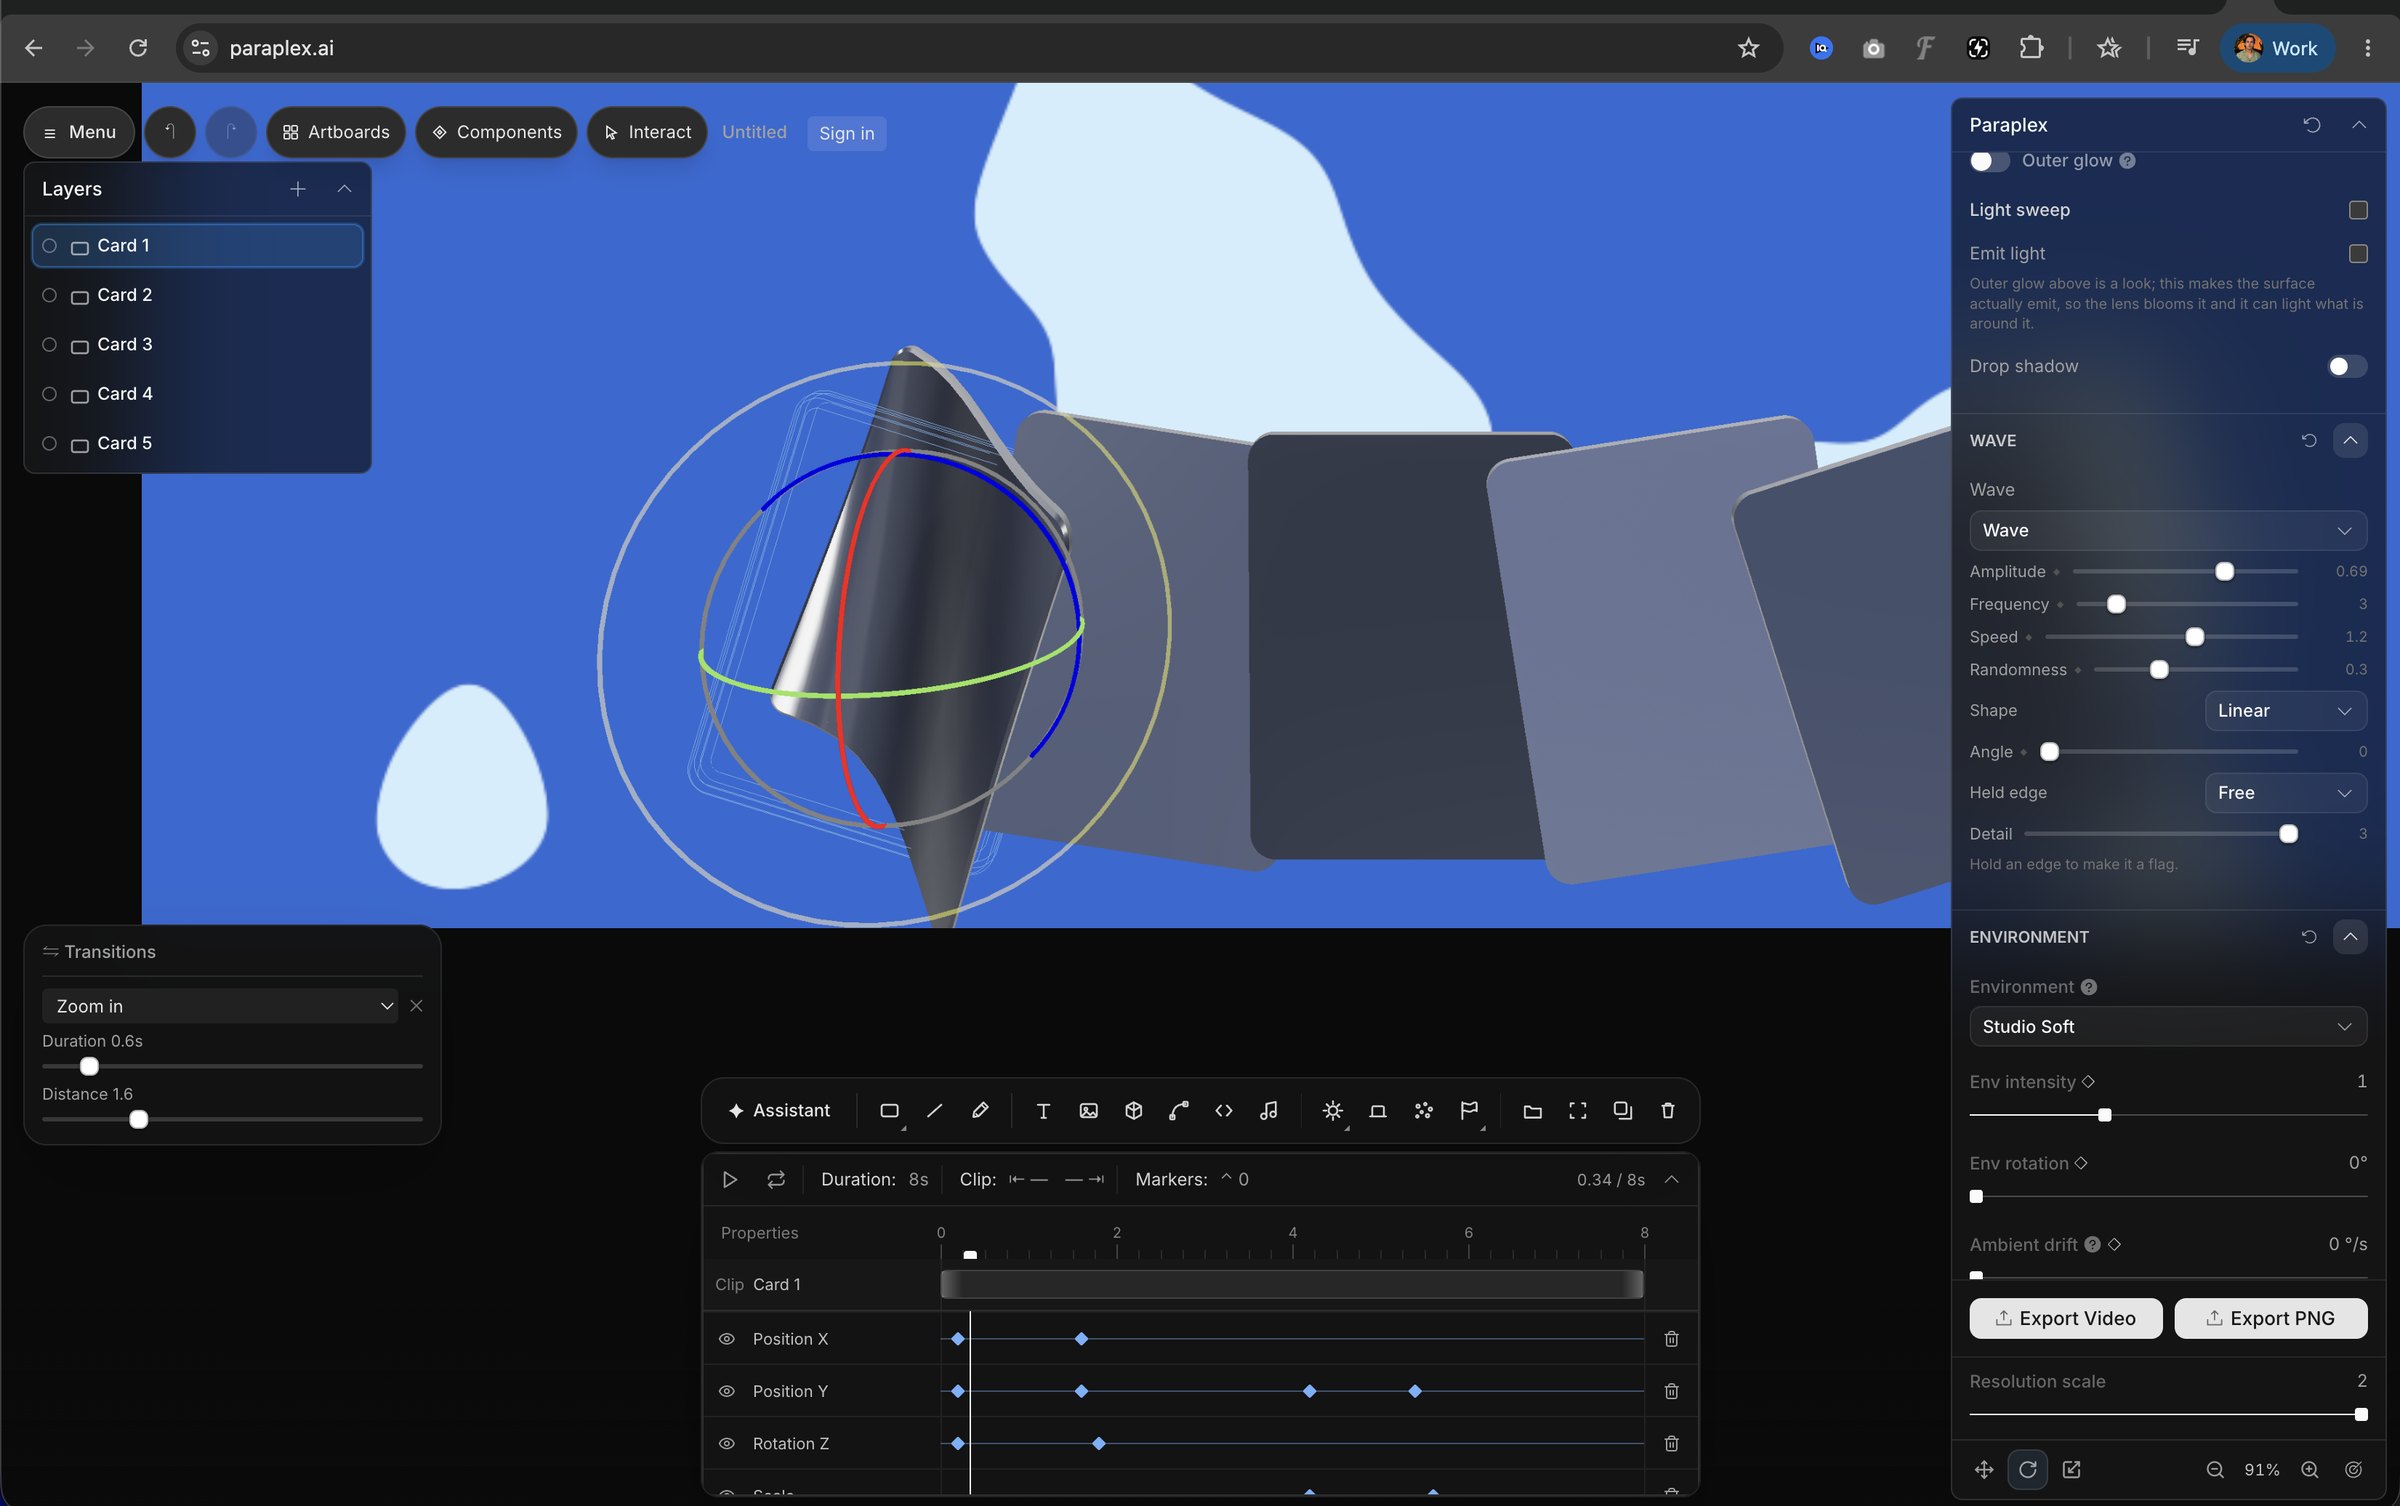2400x1506 pixels.
Task: Open the Wave type dropdown
Action: pos(2168,530)
